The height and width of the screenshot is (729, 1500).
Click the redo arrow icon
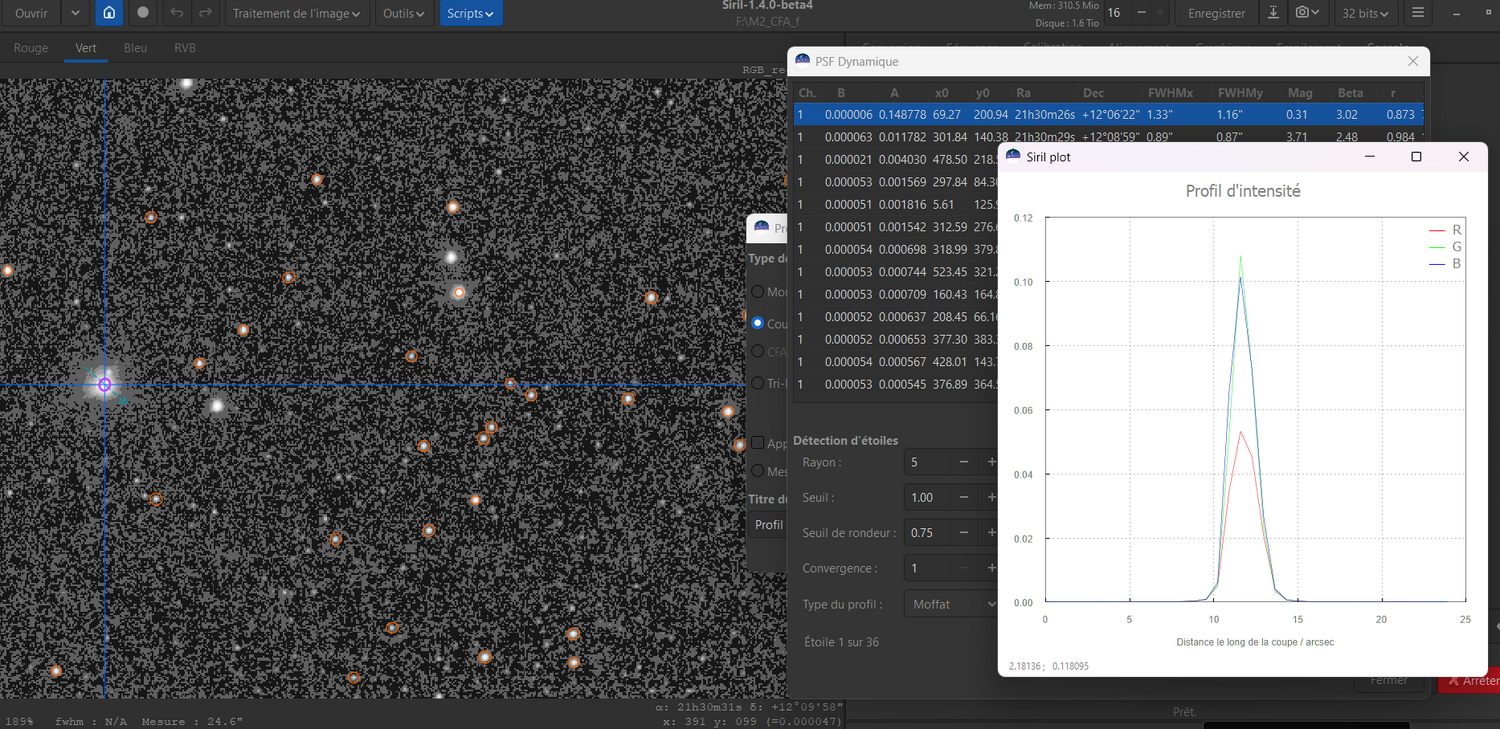coord(205,13)
